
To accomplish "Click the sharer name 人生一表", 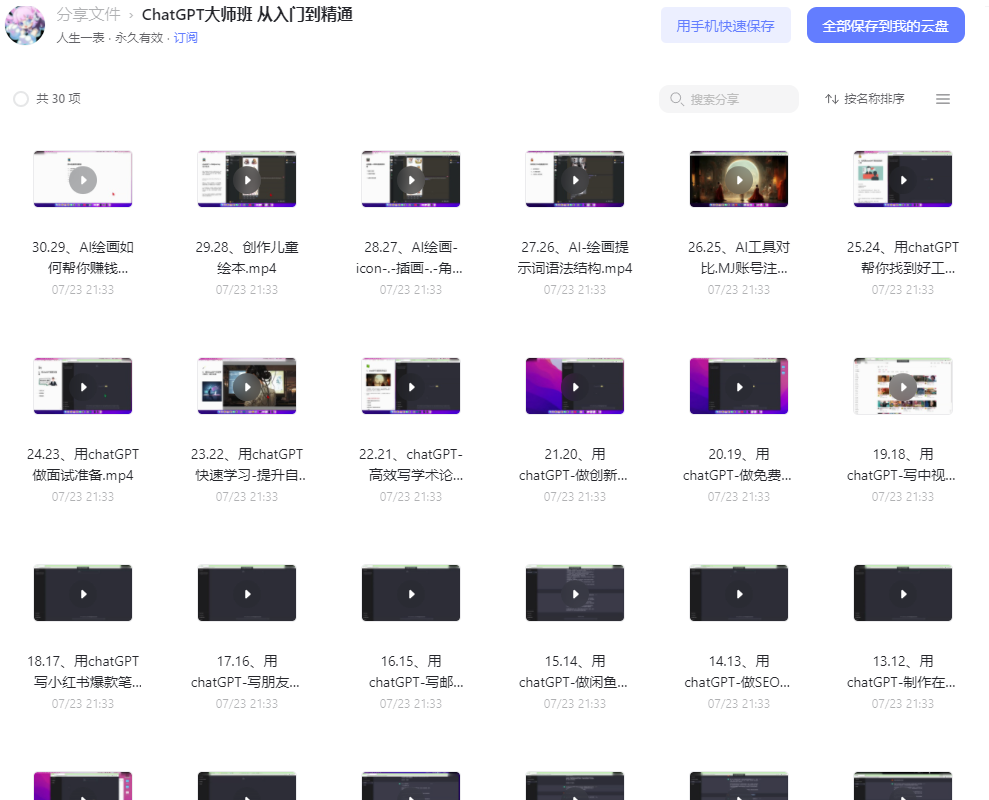I will click(81, 38).
